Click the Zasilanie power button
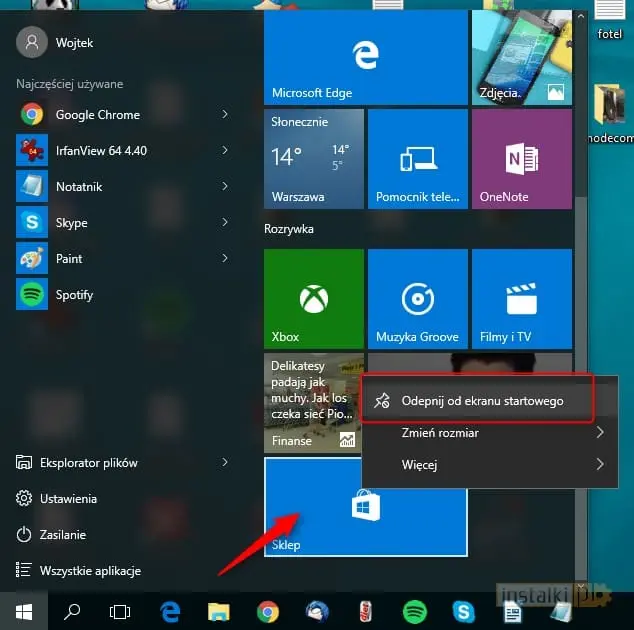Image resolution: width=634 pixels, height=630 pixels. pos(62,535)
